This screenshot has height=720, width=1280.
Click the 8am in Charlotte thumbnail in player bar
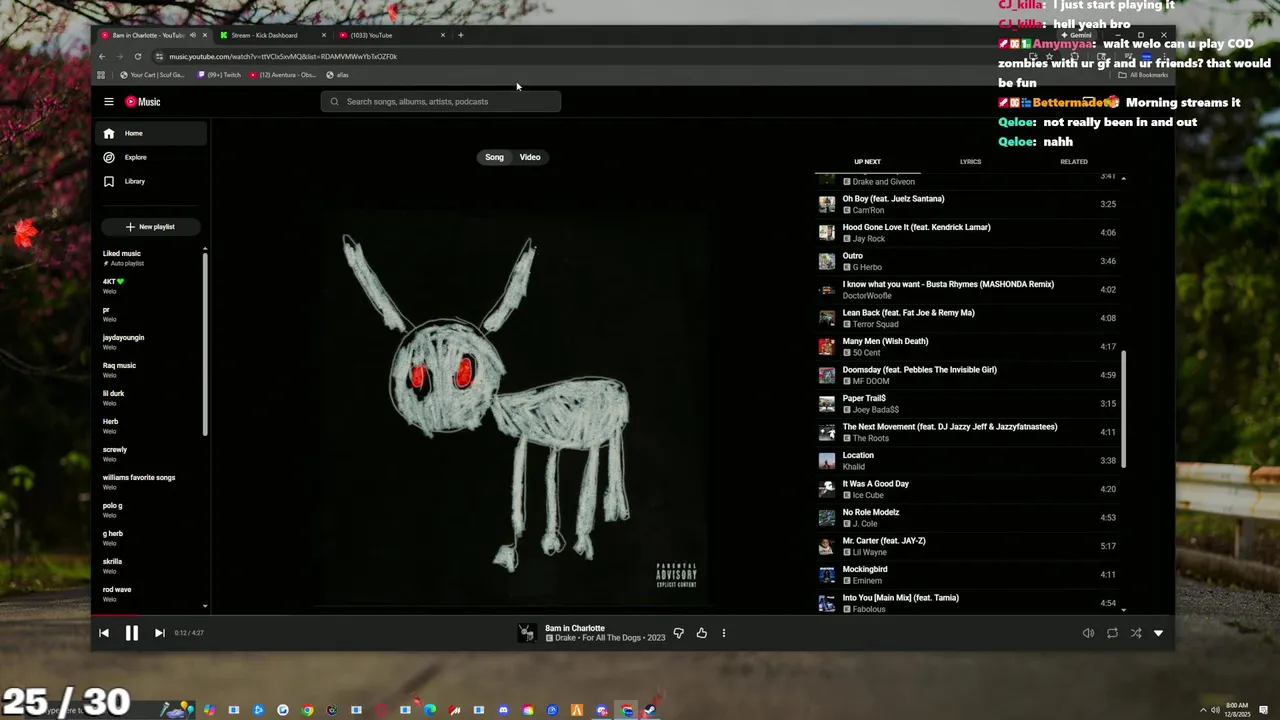[527, 633]
